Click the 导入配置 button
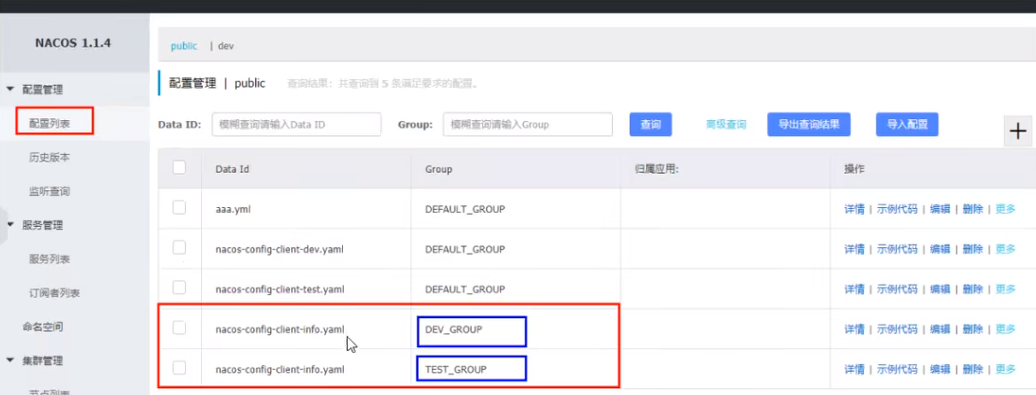1036x395 pixels. pos(907,124)
